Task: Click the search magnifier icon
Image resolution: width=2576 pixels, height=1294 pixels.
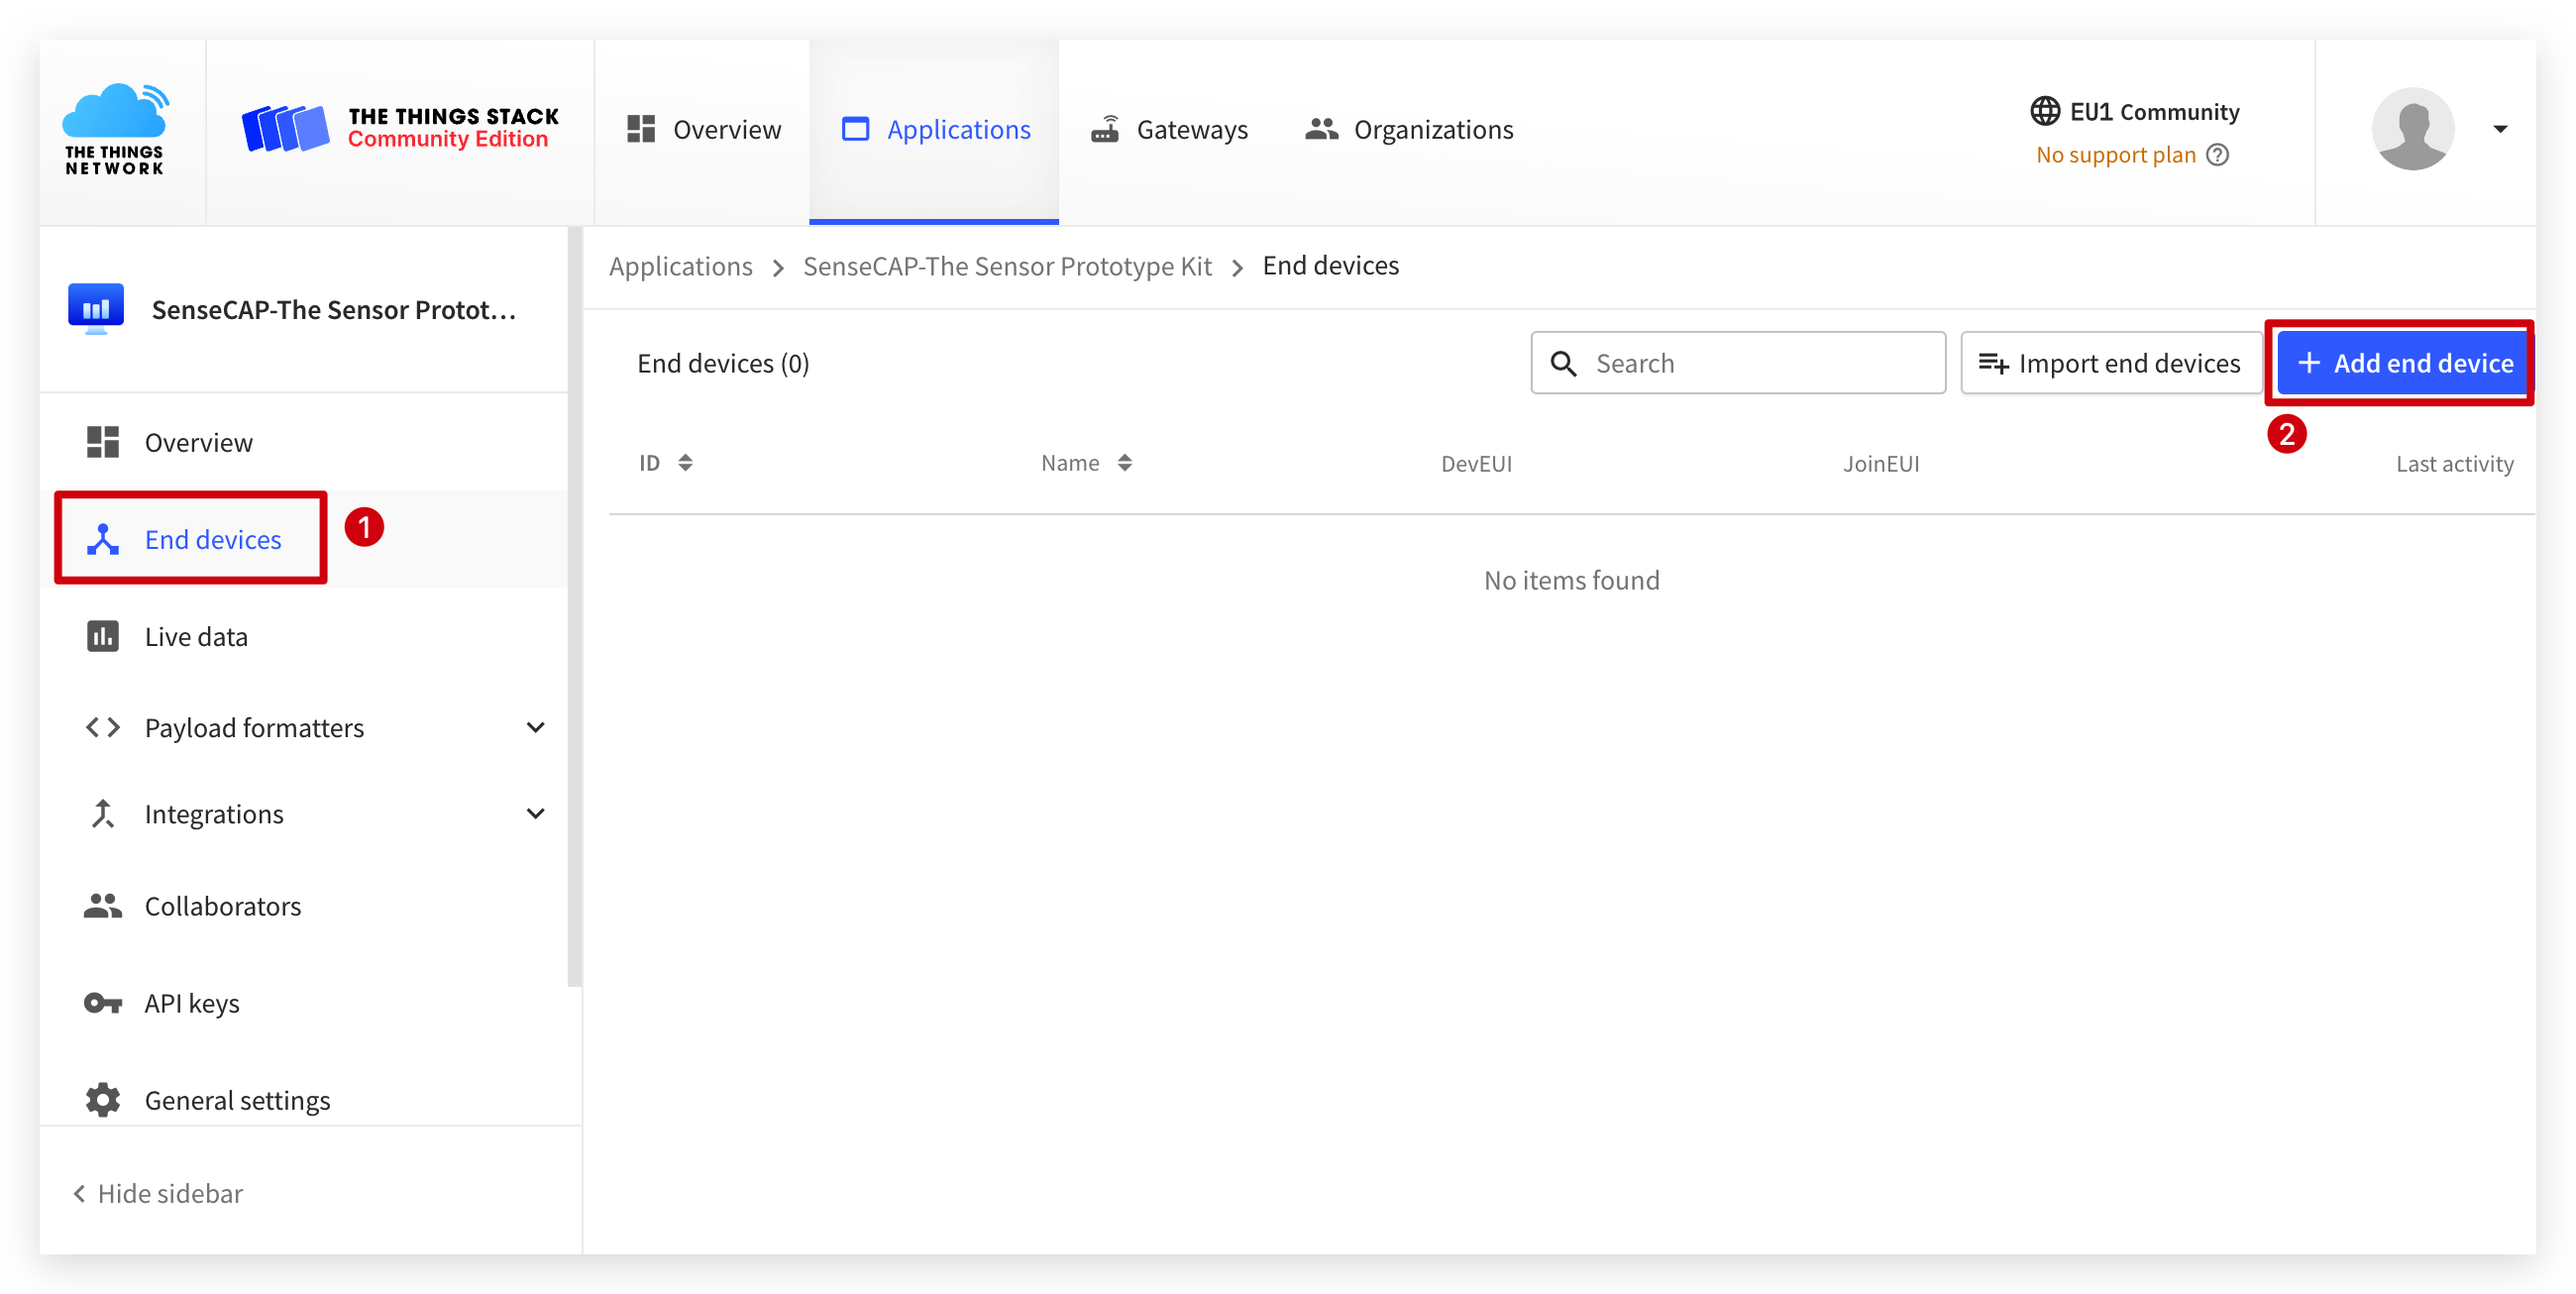Action: (x=1564, y=363)
